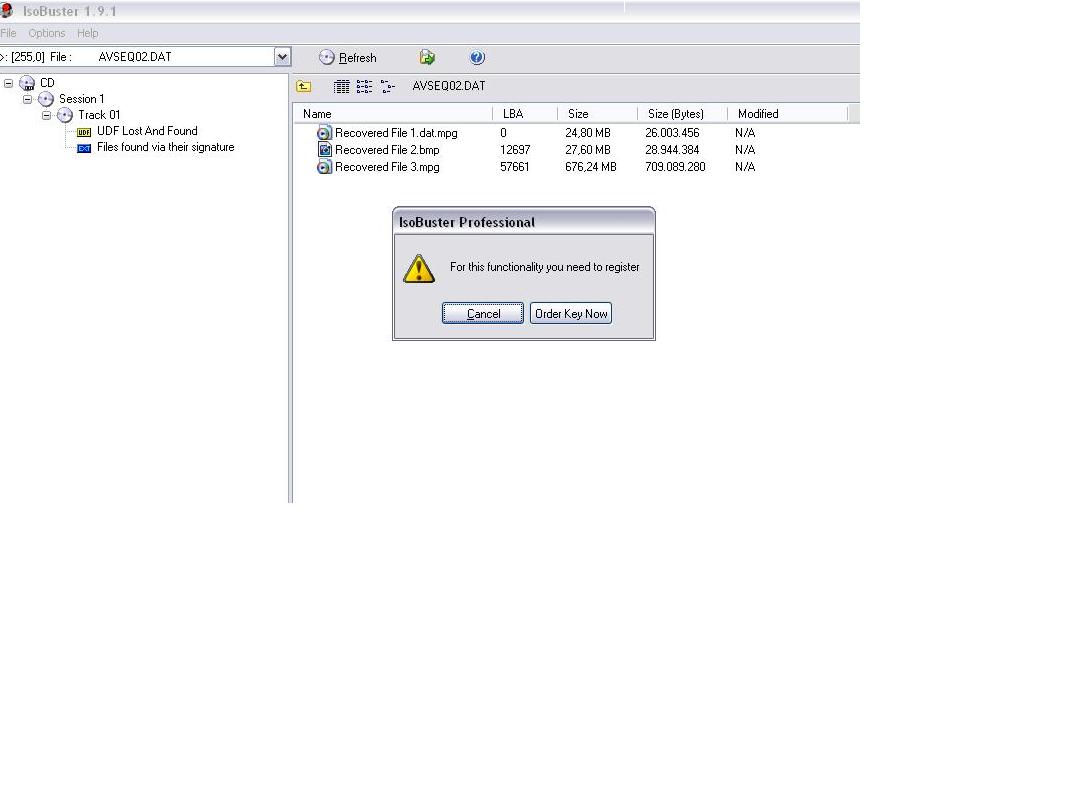Switch to tree view icon

click(387, 86)
